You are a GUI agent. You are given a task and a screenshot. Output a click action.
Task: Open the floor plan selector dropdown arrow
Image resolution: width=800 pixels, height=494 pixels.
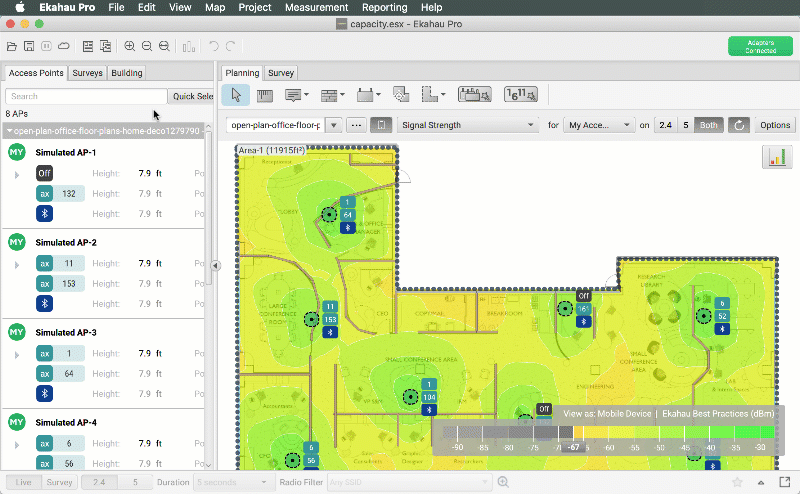[x=334, y=125]
